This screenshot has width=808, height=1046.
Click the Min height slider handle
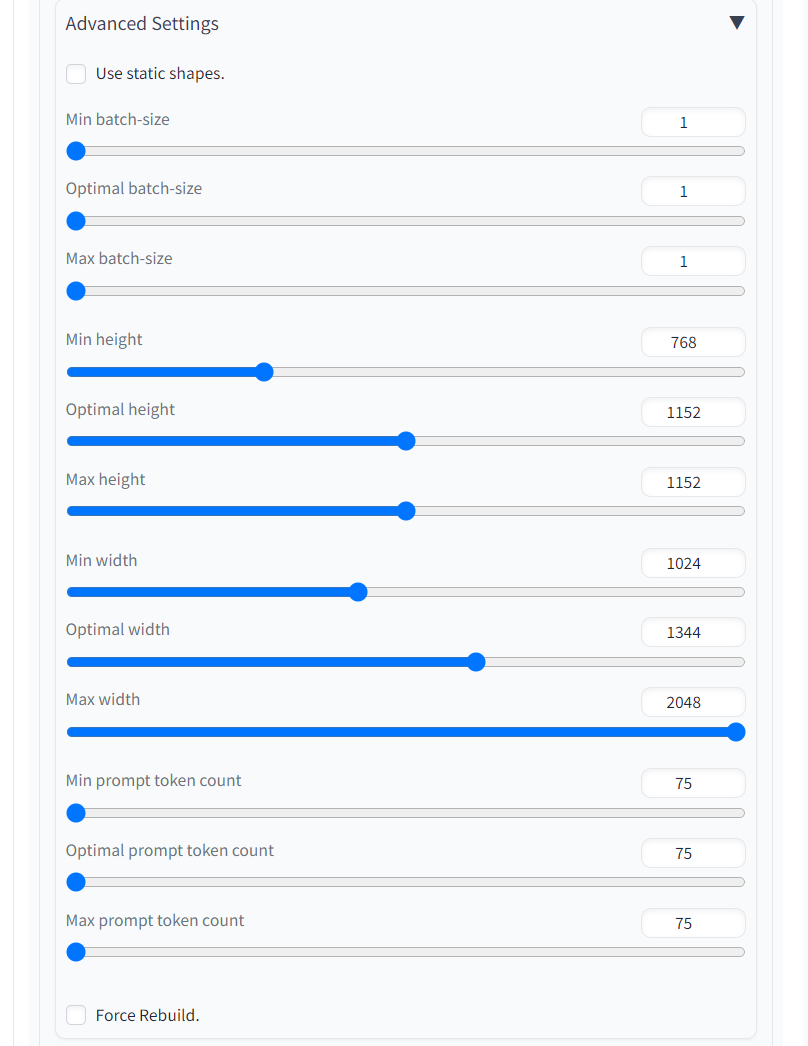pos(264,372)
